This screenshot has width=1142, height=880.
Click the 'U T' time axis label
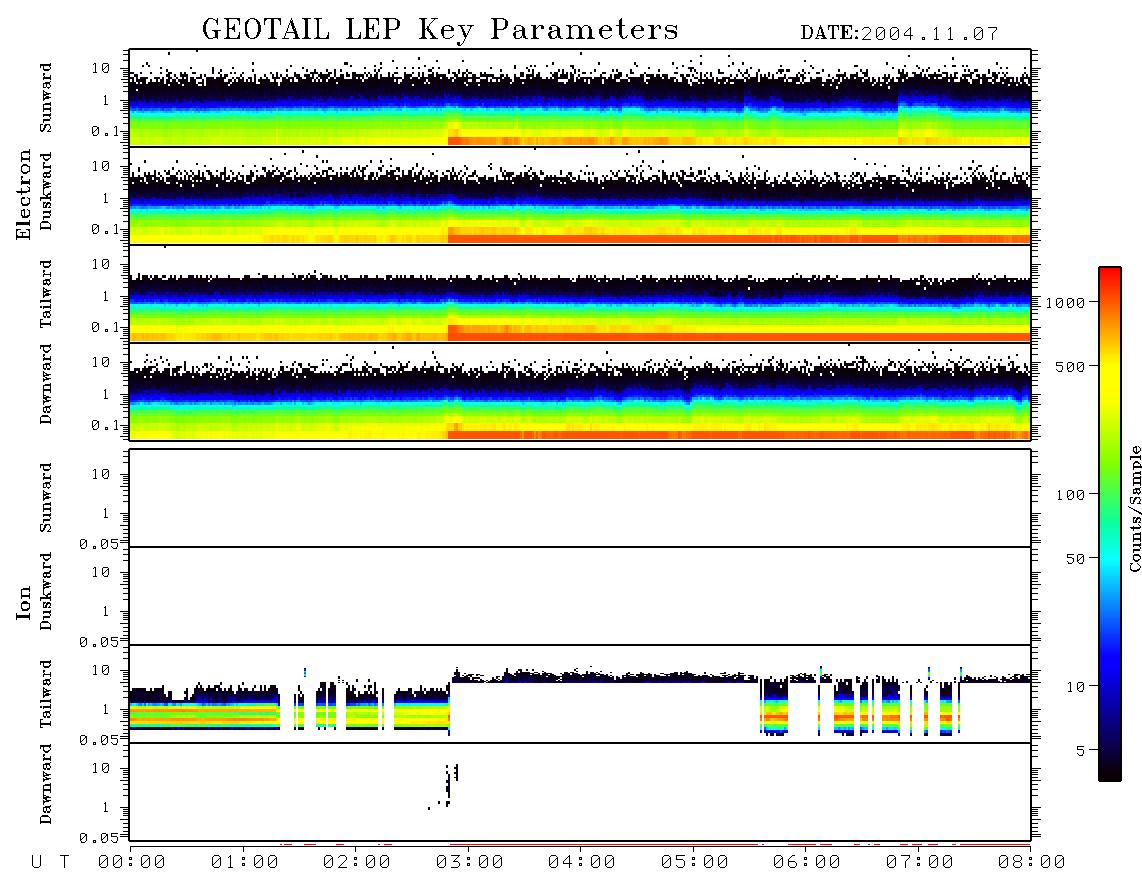pyautogui.click(x=50, y=862)
